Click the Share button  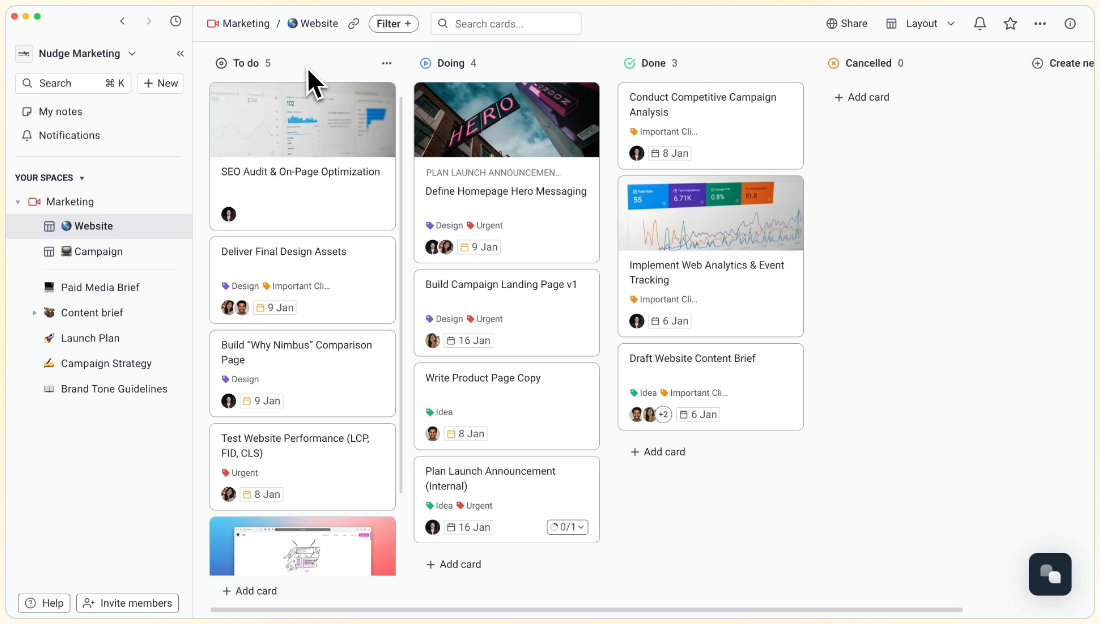tap(847, 23)
